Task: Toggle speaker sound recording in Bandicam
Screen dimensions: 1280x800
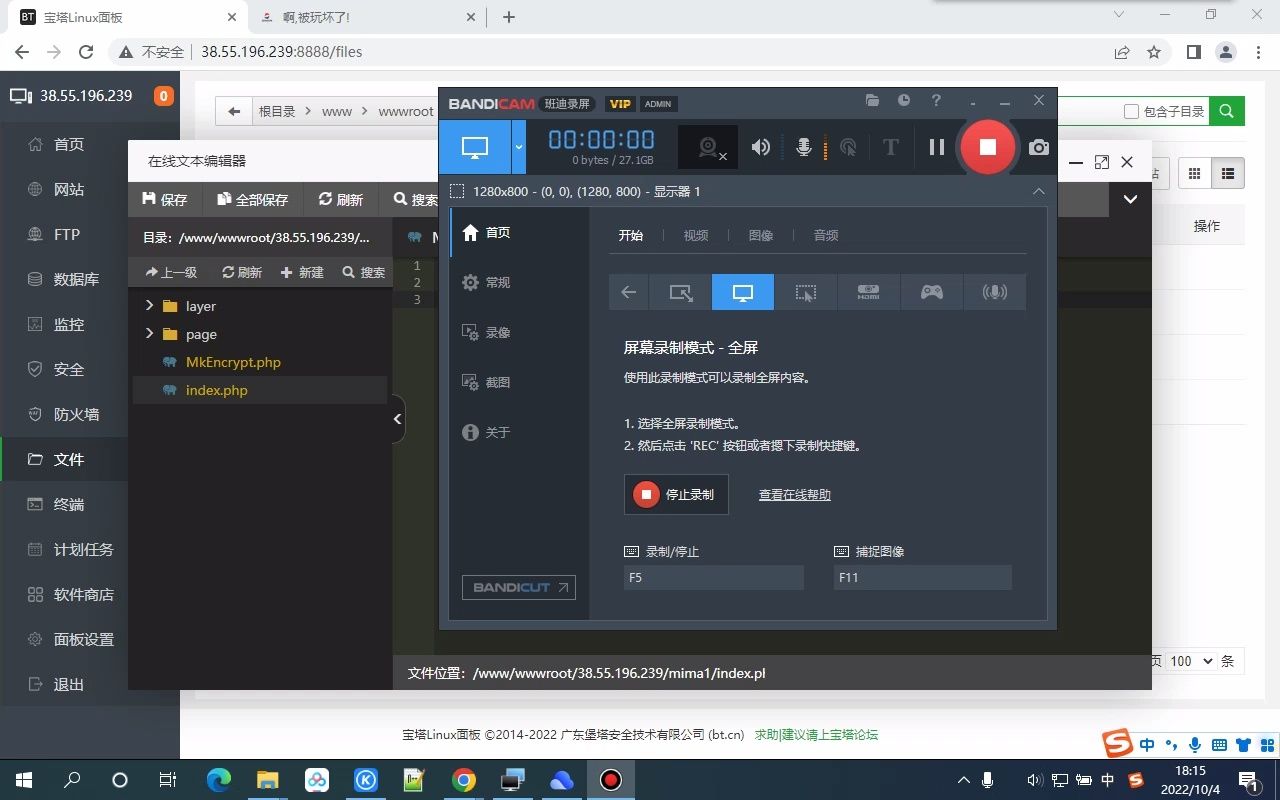Action: pos(761,147)
